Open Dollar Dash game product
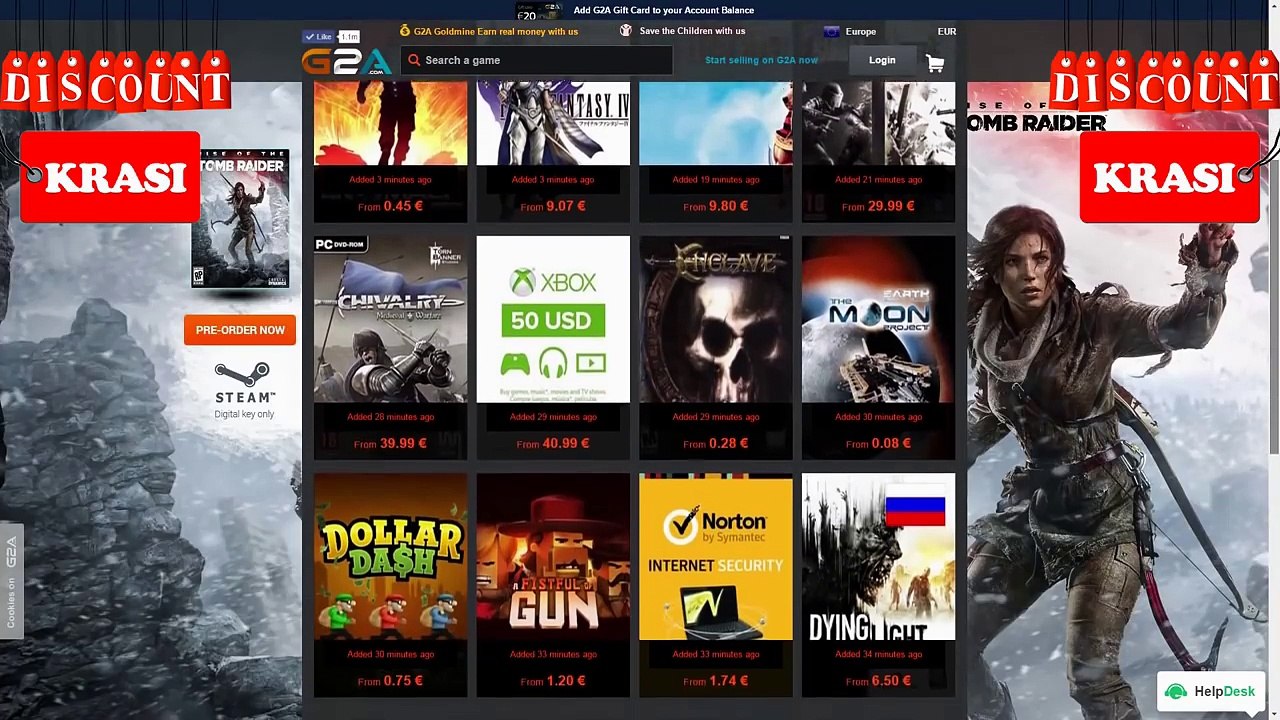This screenshot has width=1280, height=720. 390,557
